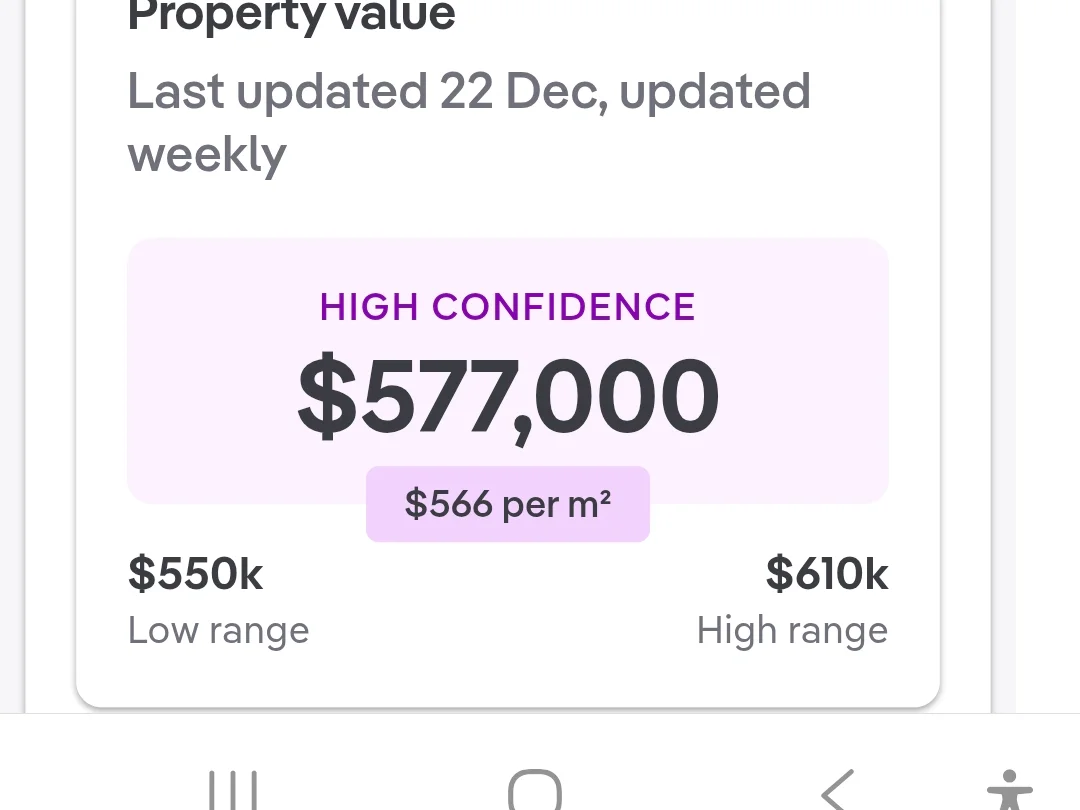Tap the dollar sign of $577,000
The width and height of the screenshot is (1080, 810).
pos(327,396)
